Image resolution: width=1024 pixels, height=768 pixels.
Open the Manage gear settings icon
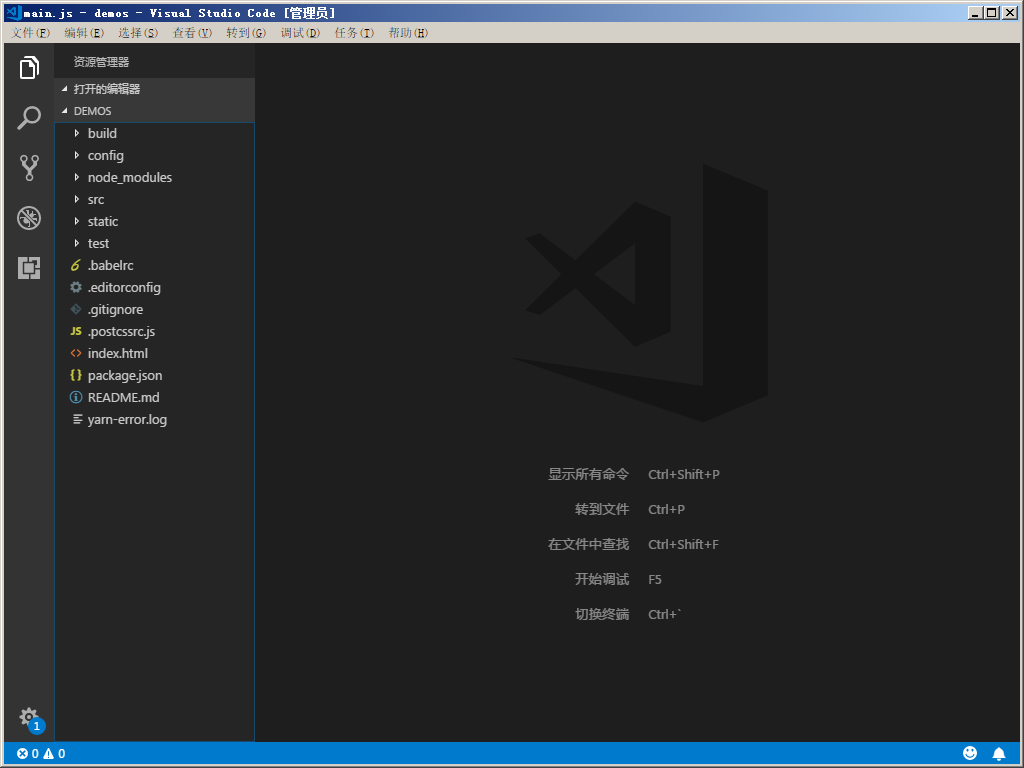27,716
